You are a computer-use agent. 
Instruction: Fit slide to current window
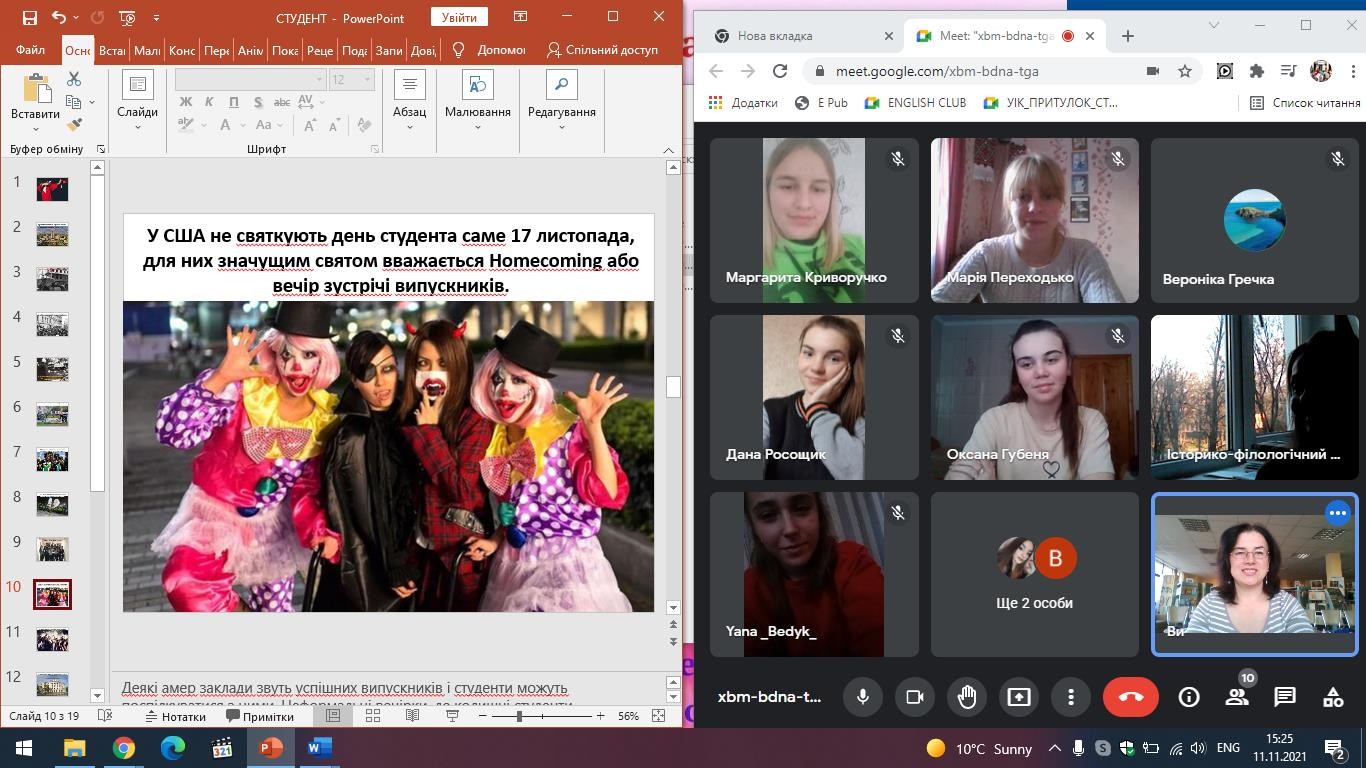point(658,716)
